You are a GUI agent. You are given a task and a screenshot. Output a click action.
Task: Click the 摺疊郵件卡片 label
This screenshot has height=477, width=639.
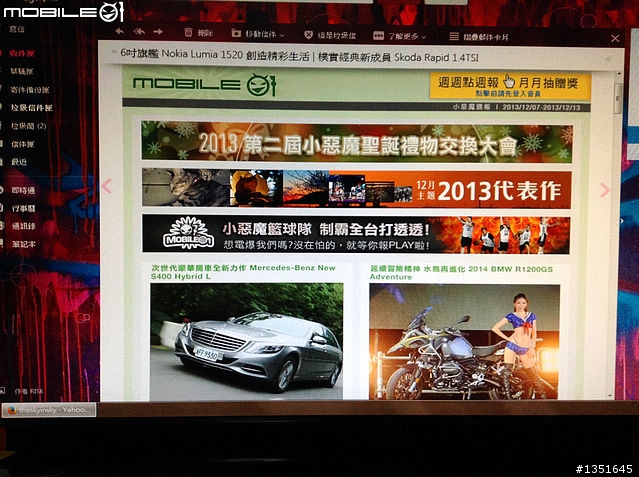click(x=486, y=37)
